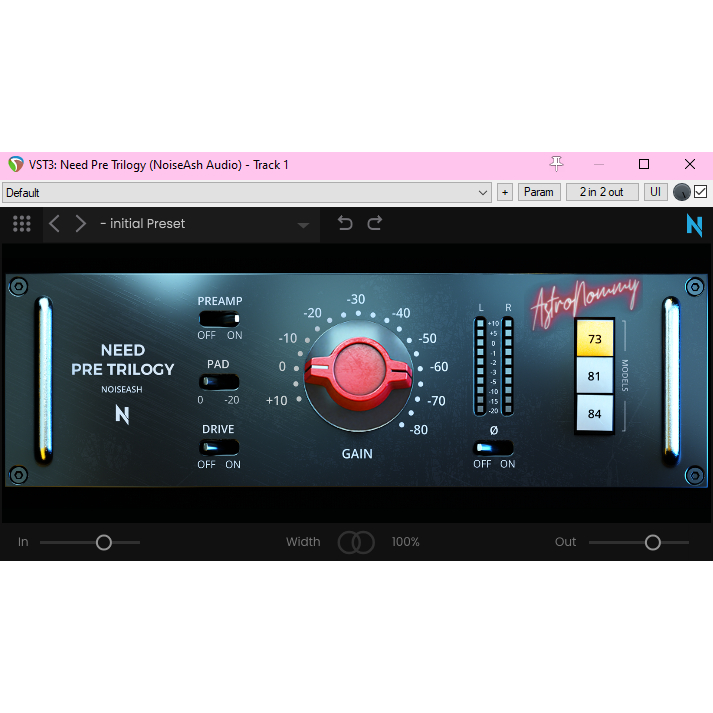713x713 pixels.
Task: Open the preset browser grid icon
Action: click(x=21, y=224)
